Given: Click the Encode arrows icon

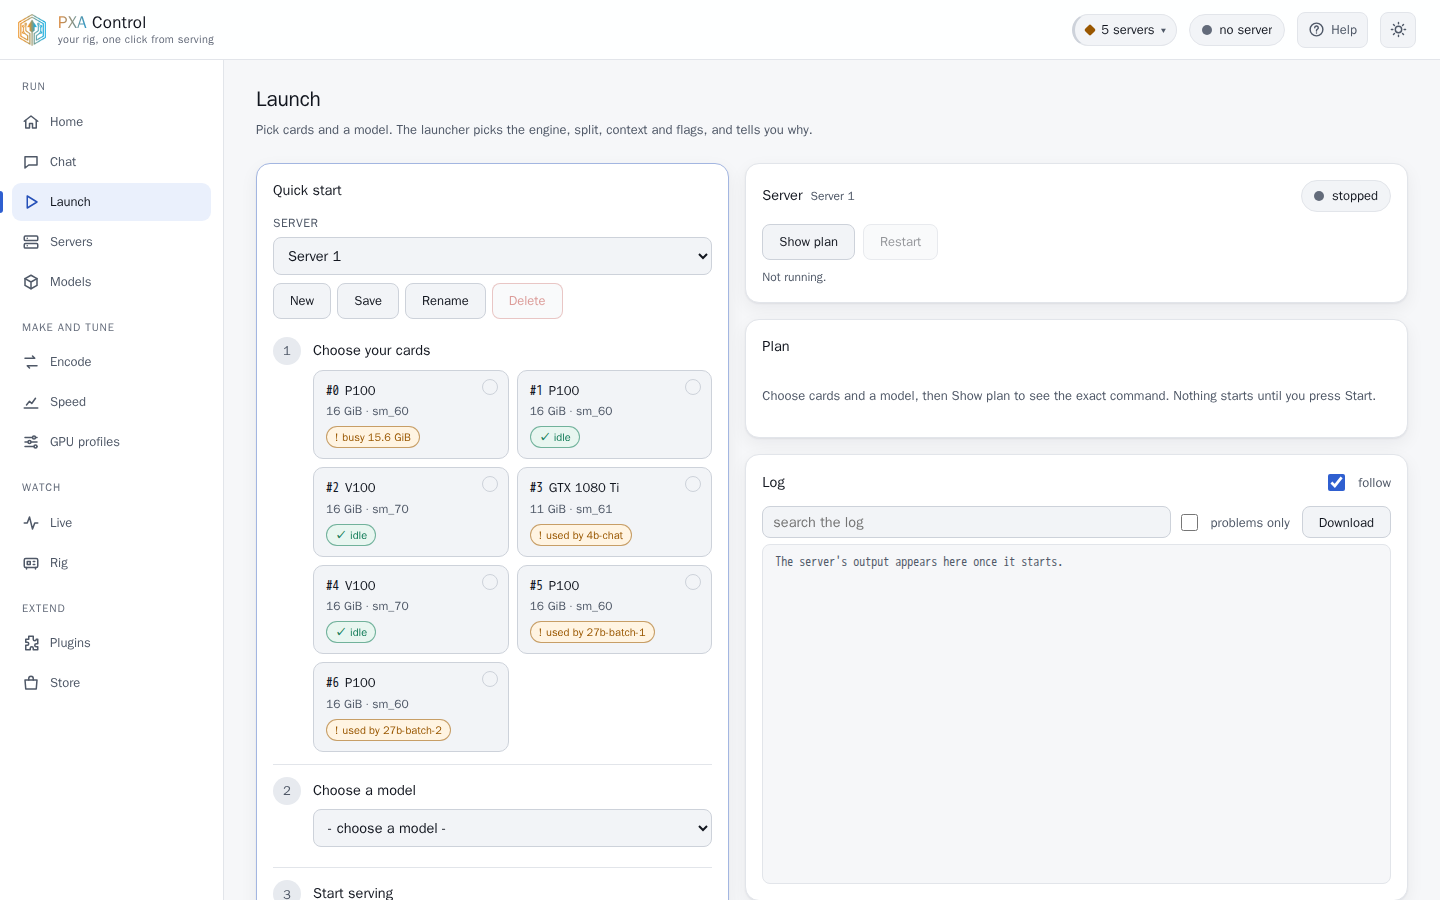Looking at the screenshot, I should tap(31, 362).
